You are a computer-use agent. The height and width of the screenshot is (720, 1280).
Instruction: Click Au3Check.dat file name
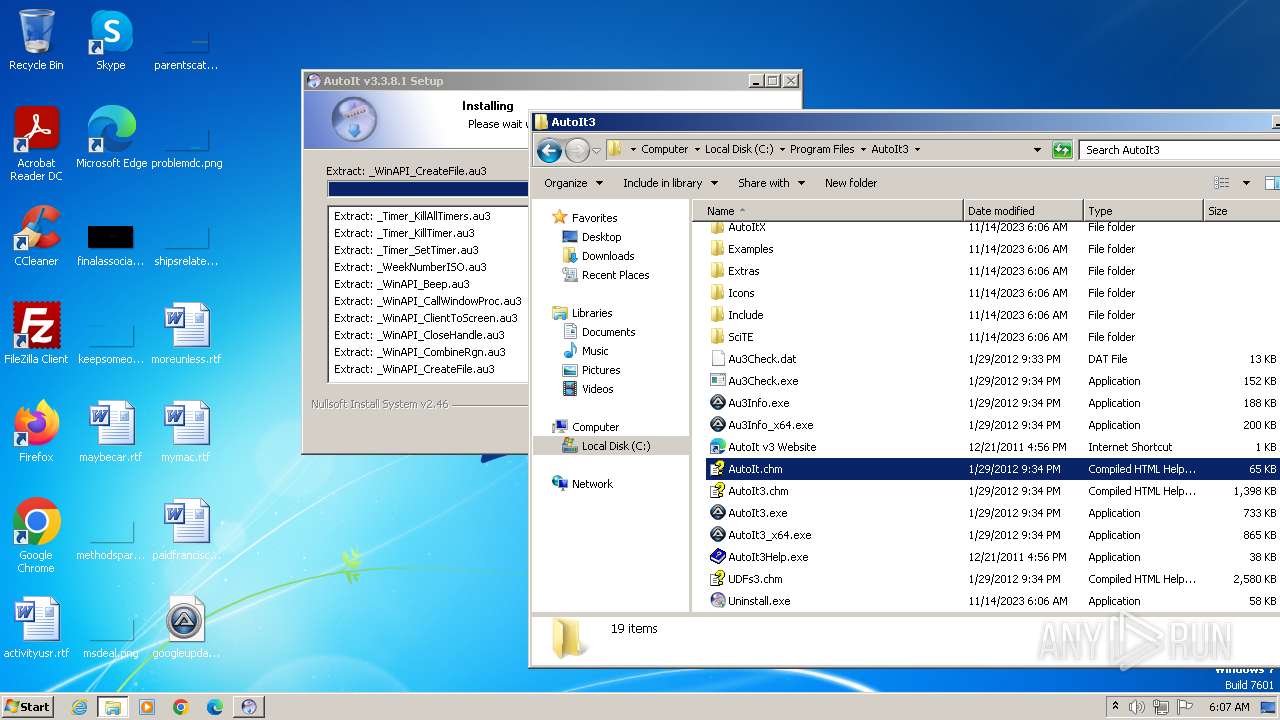pos(762,359)
